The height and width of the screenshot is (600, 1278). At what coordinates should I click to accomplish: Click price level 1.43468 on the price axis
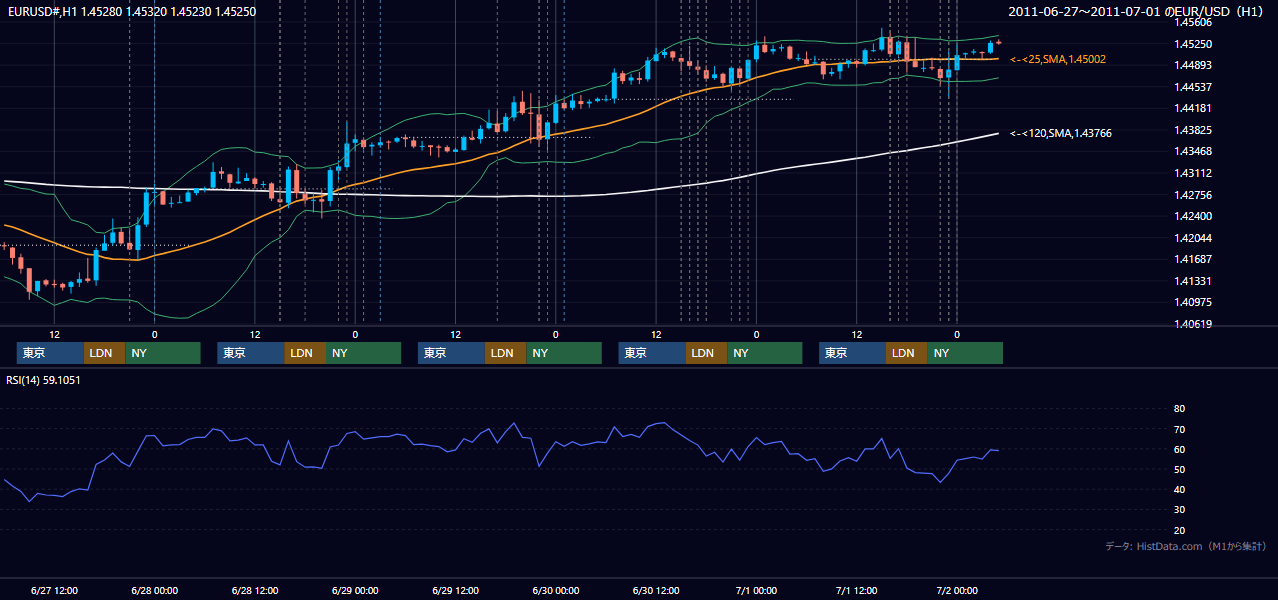click(x=1192, y=151)
